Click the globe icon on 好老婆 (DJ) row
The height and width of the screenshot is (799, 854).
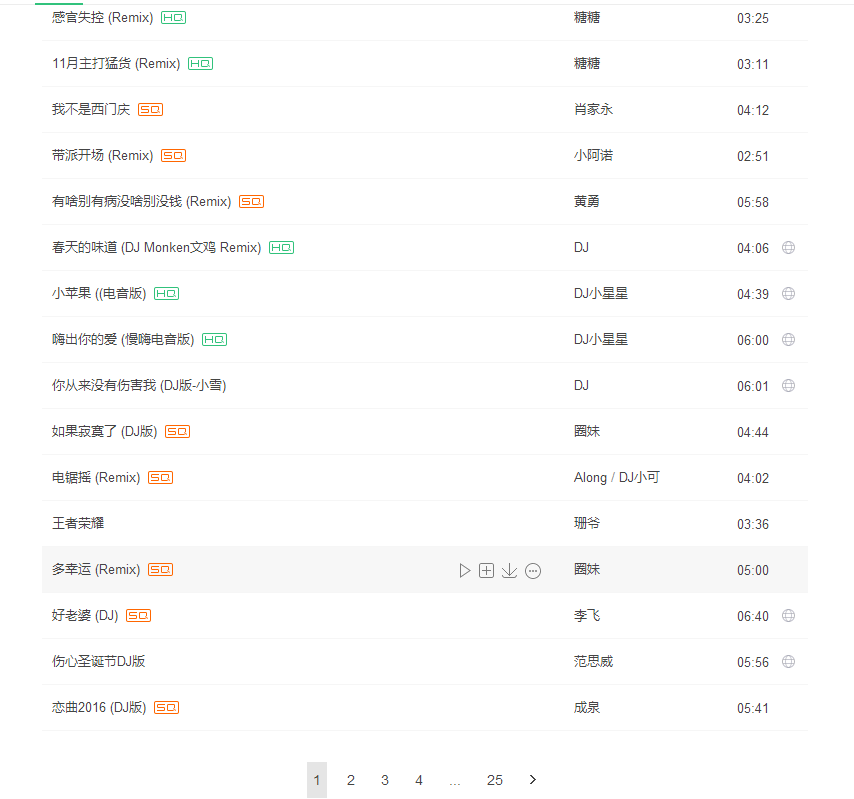pyautogui.click(x=788, y=616)
